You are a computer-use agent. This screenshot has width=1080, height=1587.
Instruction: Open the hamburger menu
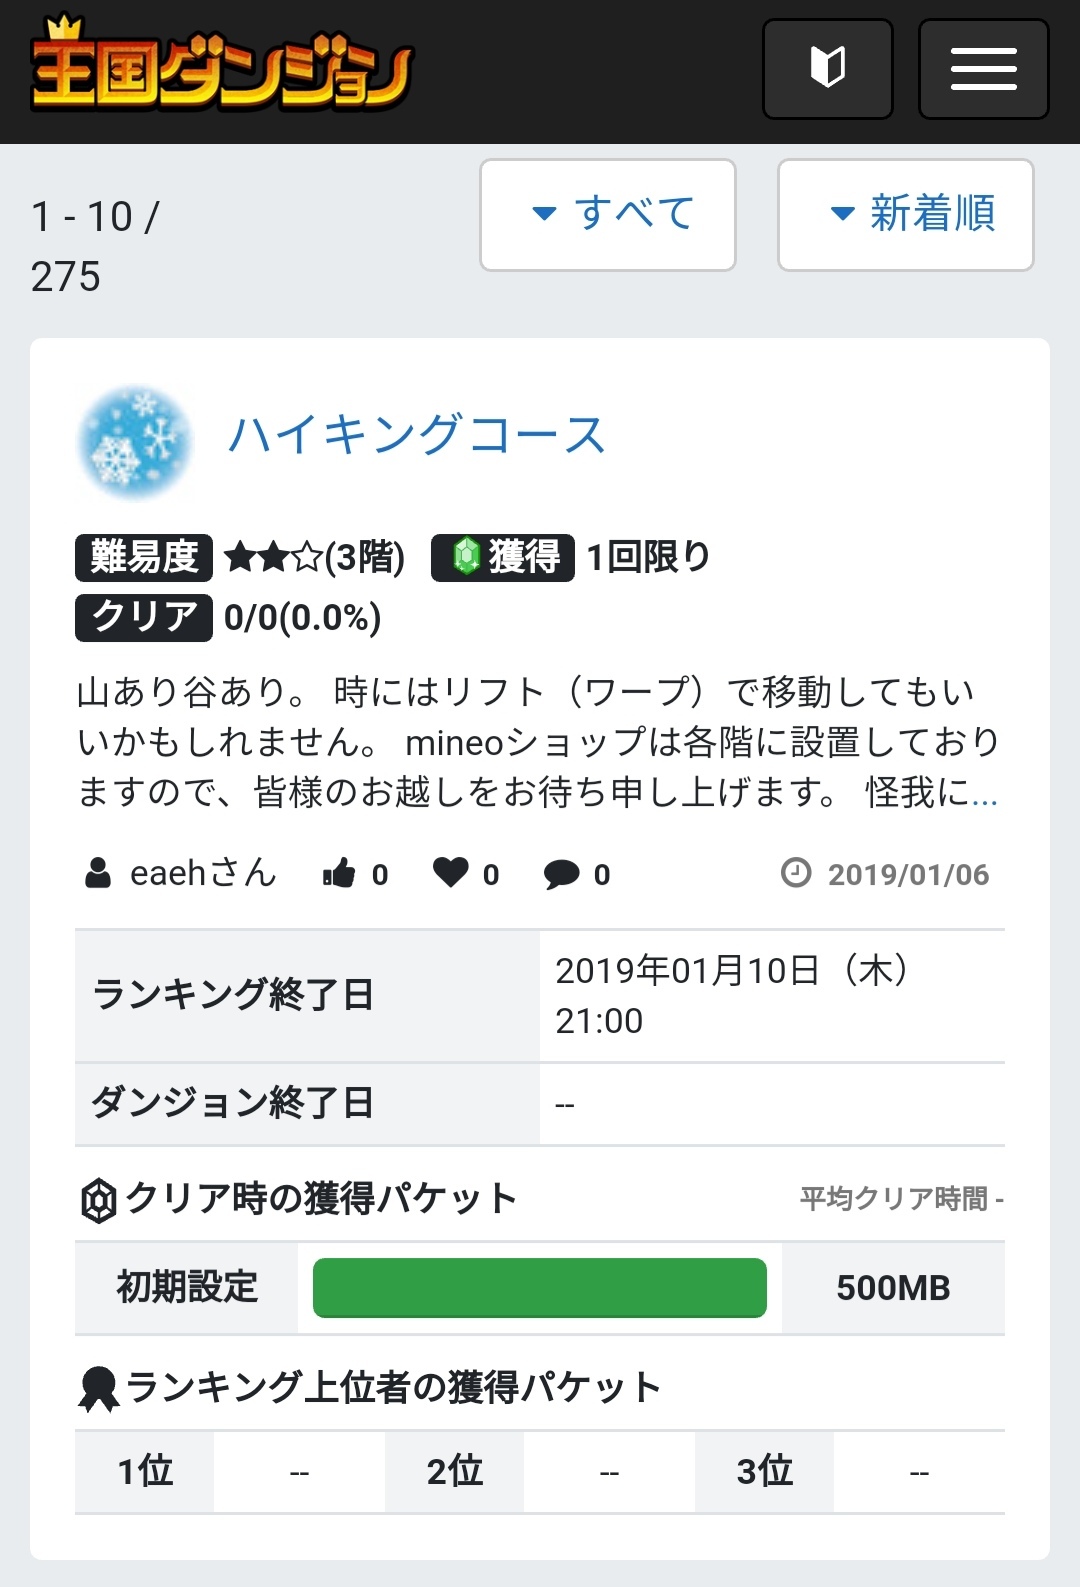click(x=983, y=69)
